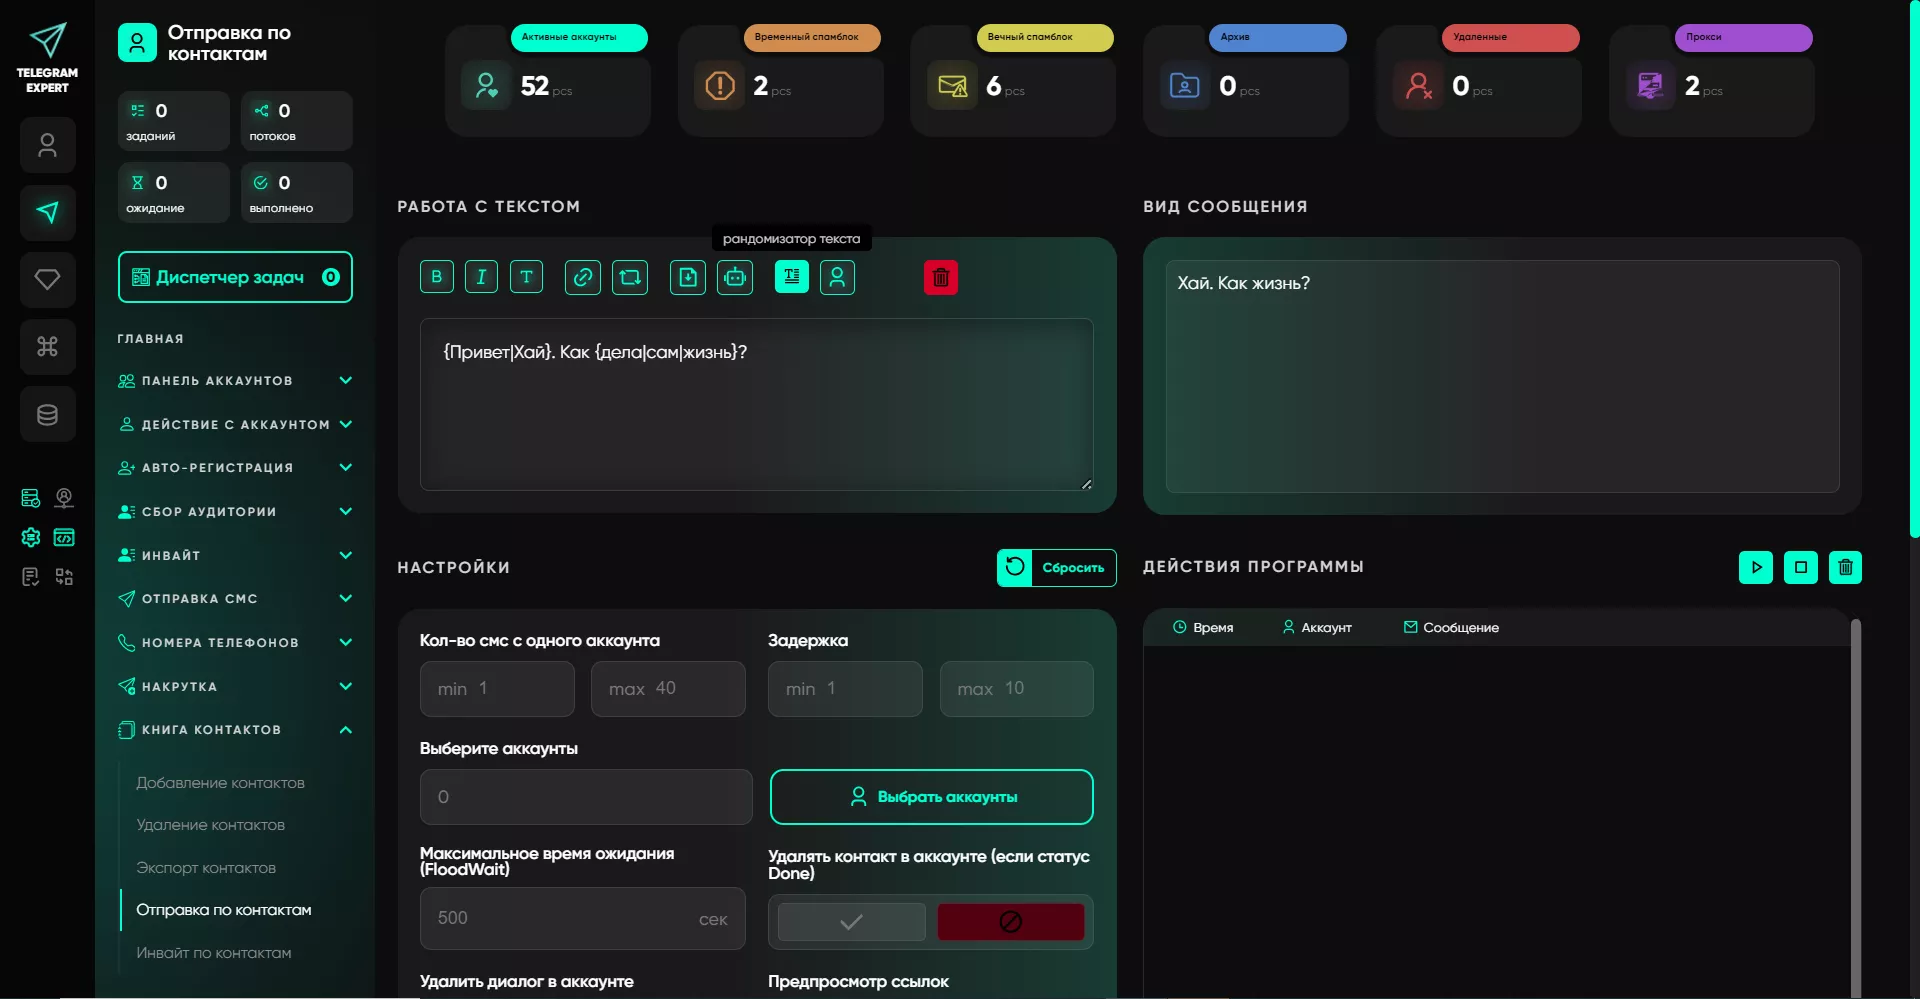Click the user pin icon in sidebar

64,498
